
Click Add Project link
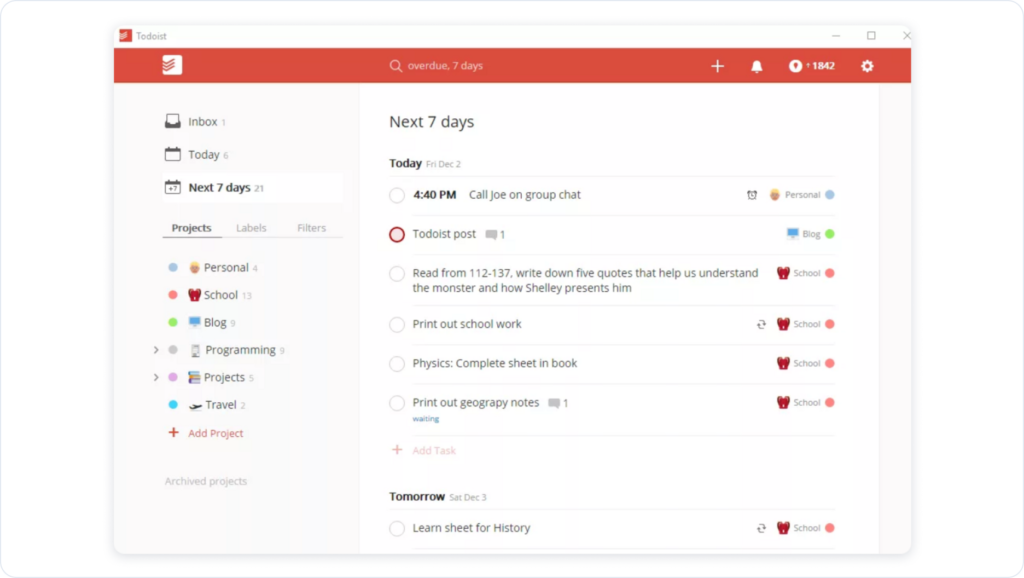(x=216, y=433)
